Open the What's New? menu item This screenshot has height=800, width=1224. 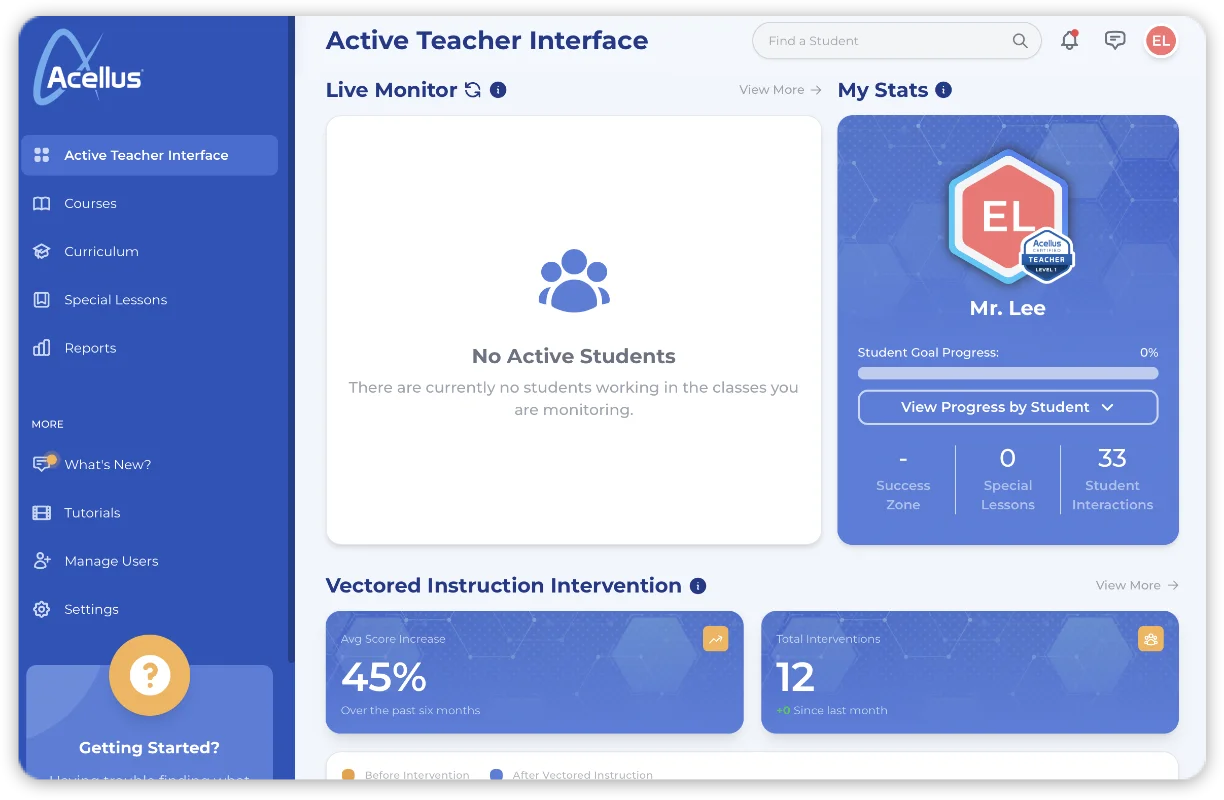coord(149,464)
